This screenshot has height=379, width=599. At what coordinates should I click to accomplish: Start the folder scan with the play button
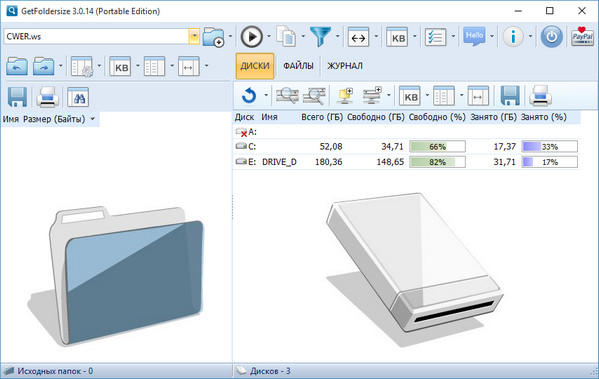[251, 37]
